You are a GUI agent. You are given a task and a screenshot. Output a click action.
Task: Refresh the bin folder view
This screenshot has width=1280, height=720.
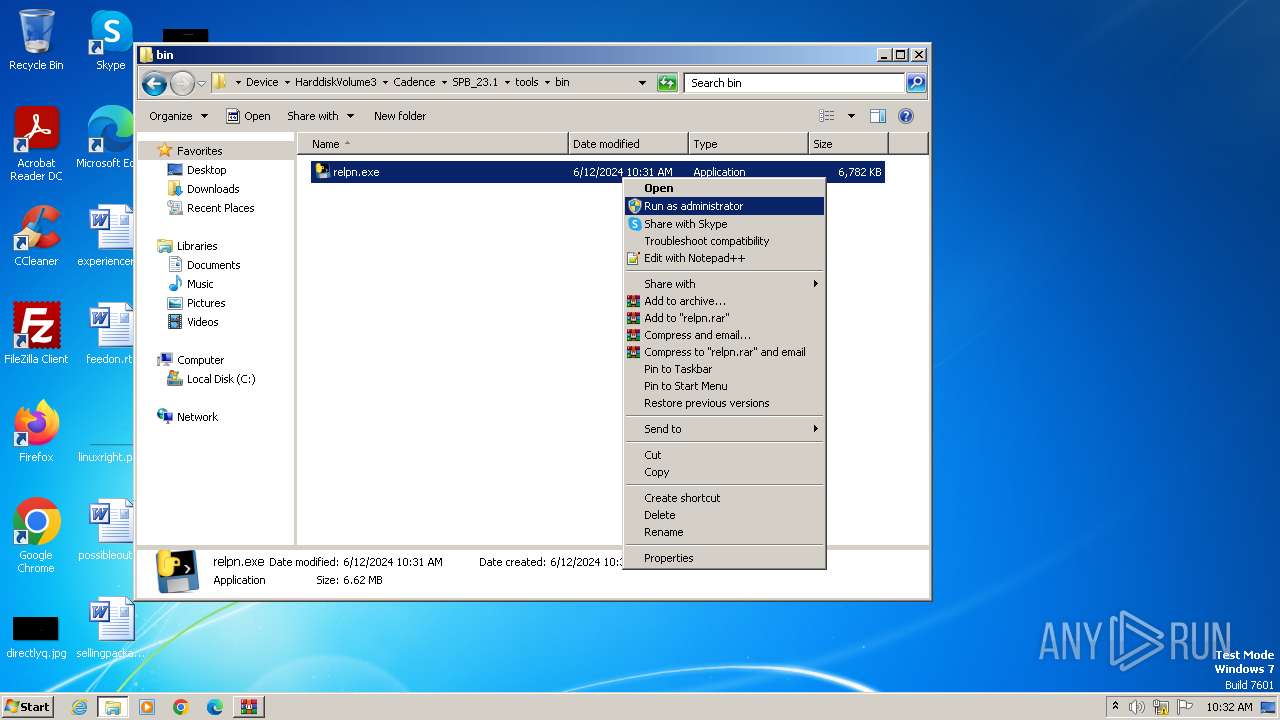click(x=667, y=83)
